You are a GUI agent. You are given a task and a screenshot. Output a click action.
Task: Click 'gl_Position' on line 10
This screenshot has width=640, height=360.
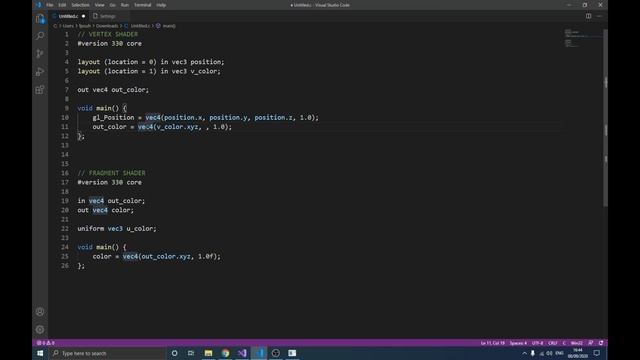[x=113, y=118]
